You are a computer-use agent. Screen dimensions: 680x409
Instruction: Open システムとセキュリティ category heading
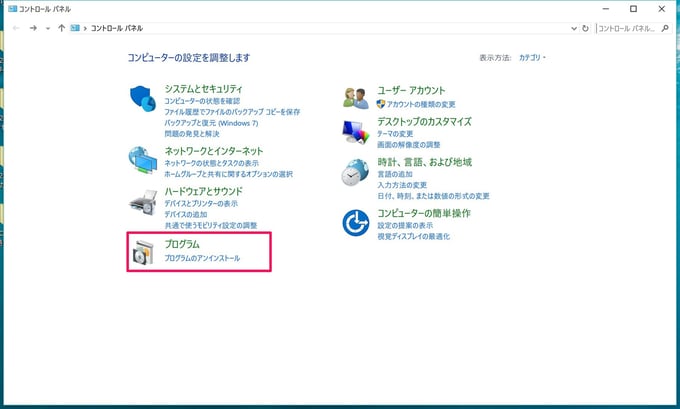coord(203,89)
